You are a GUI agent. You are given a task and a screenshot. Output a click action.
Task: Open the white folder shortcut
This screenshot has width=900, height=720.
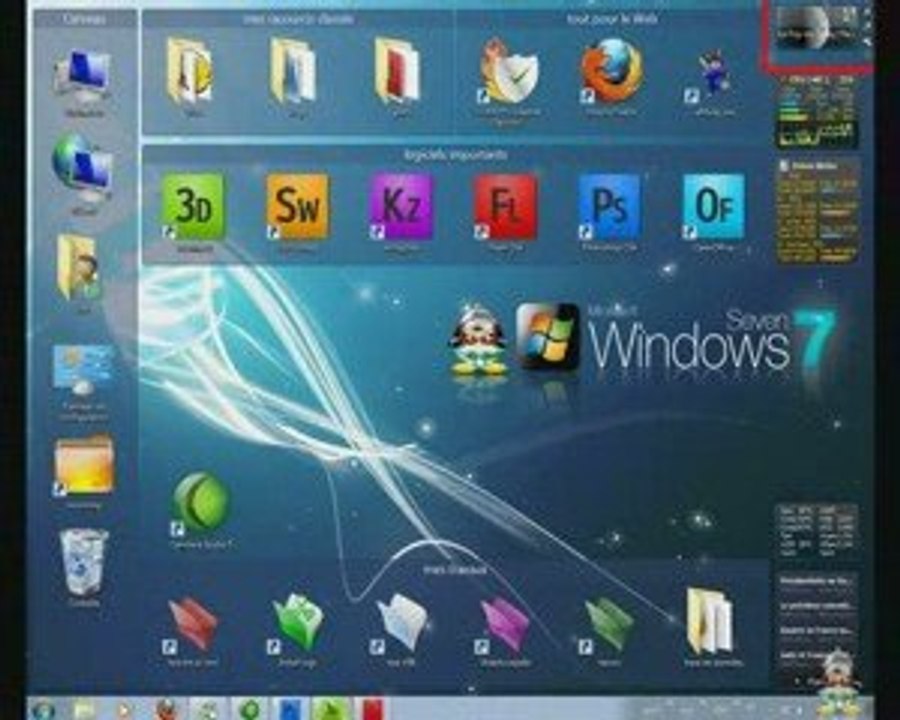tap(401, 624)
